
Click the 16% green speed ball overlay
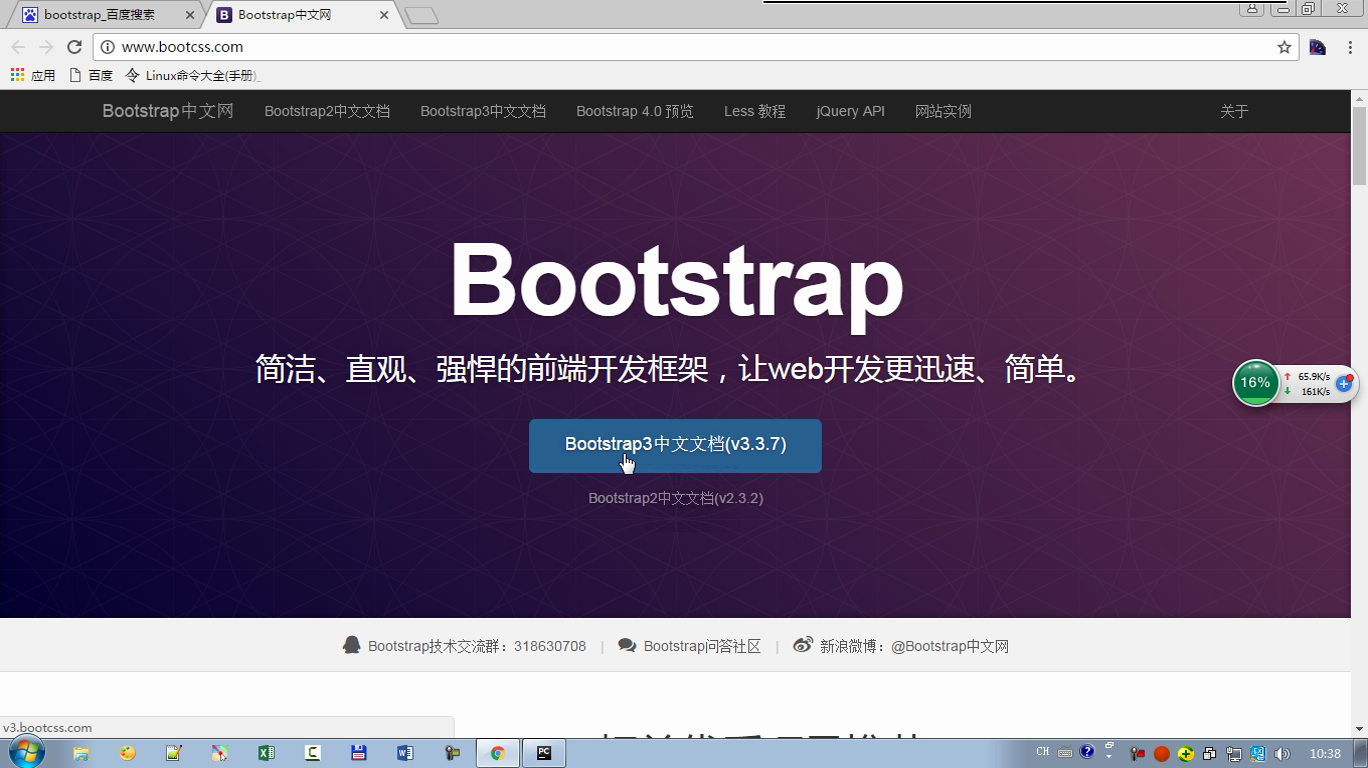click(1255, 382)
